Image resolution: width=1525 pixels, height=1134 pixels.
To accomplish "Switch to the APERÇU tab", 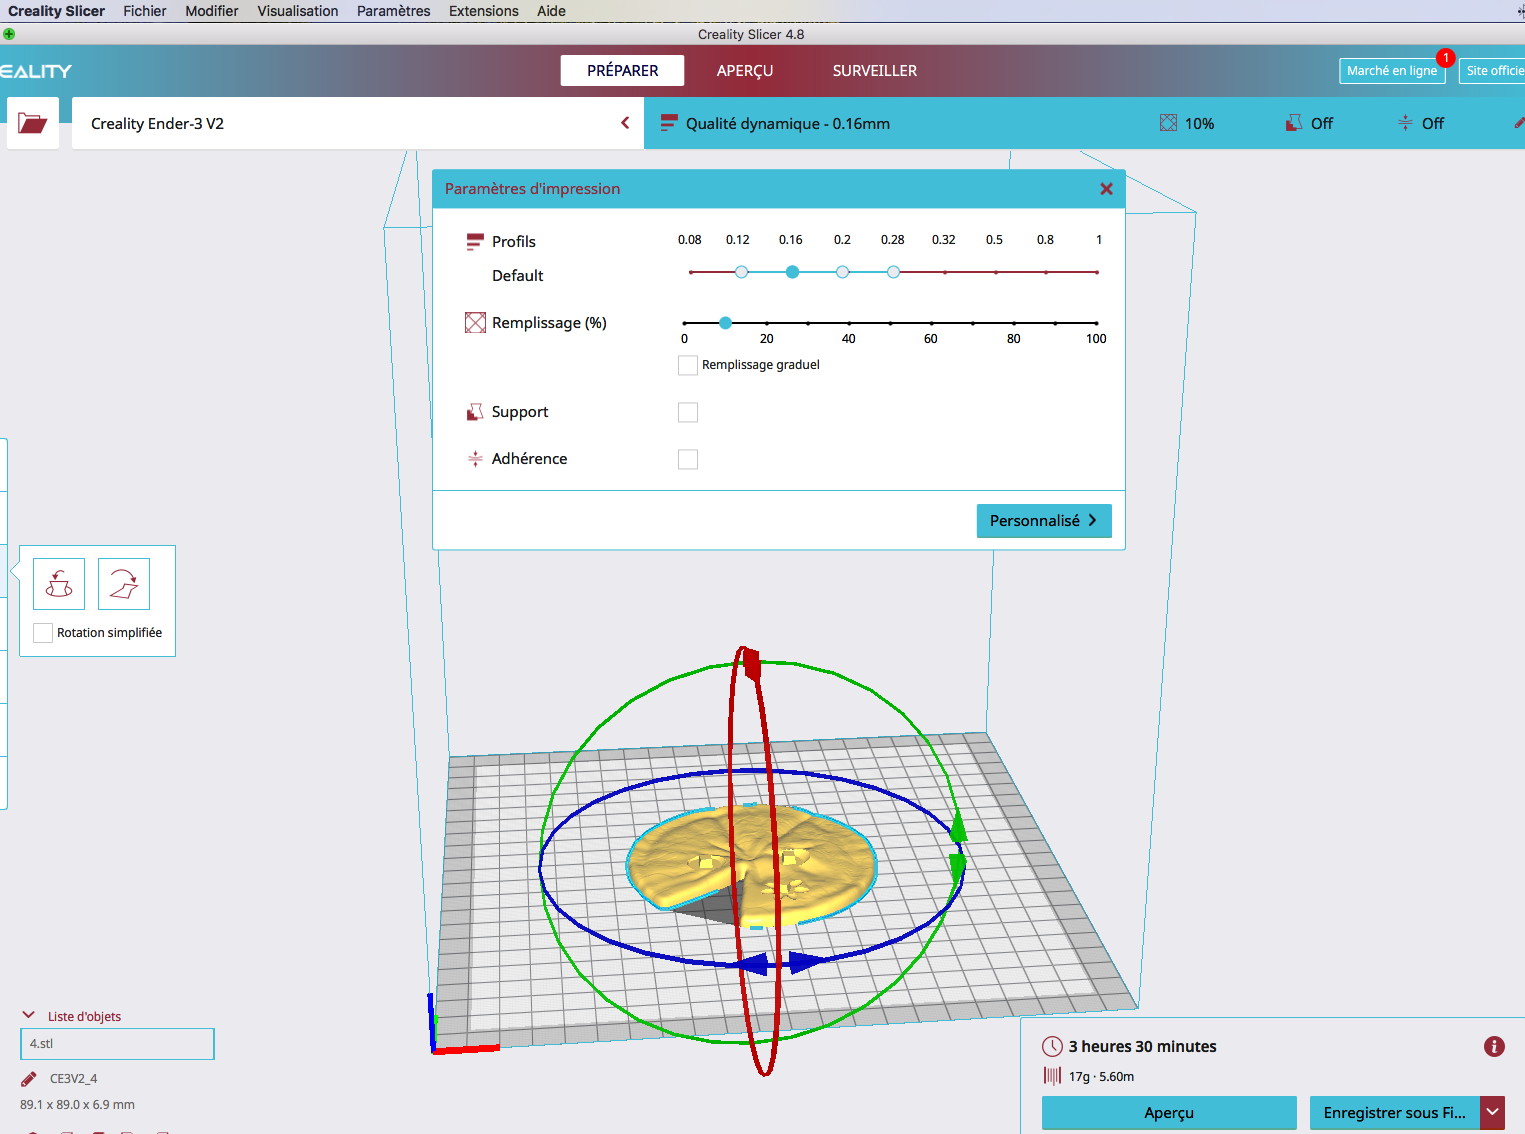I will [745, 71].
